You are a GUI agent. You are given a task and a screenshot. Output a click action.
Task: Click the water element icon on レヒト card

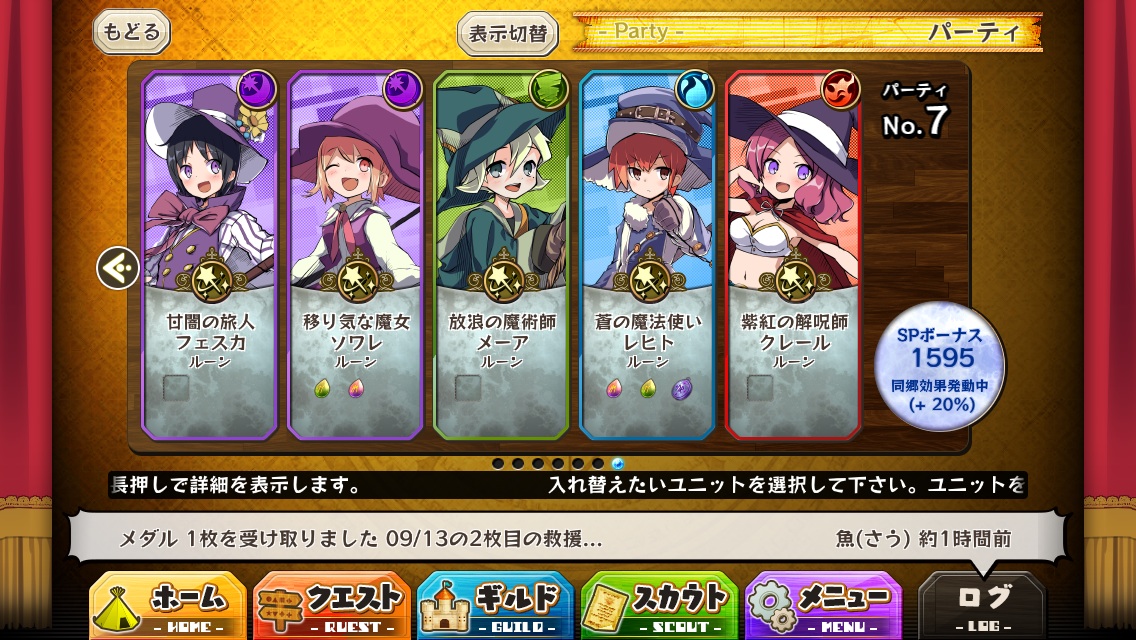click(695, 90)
